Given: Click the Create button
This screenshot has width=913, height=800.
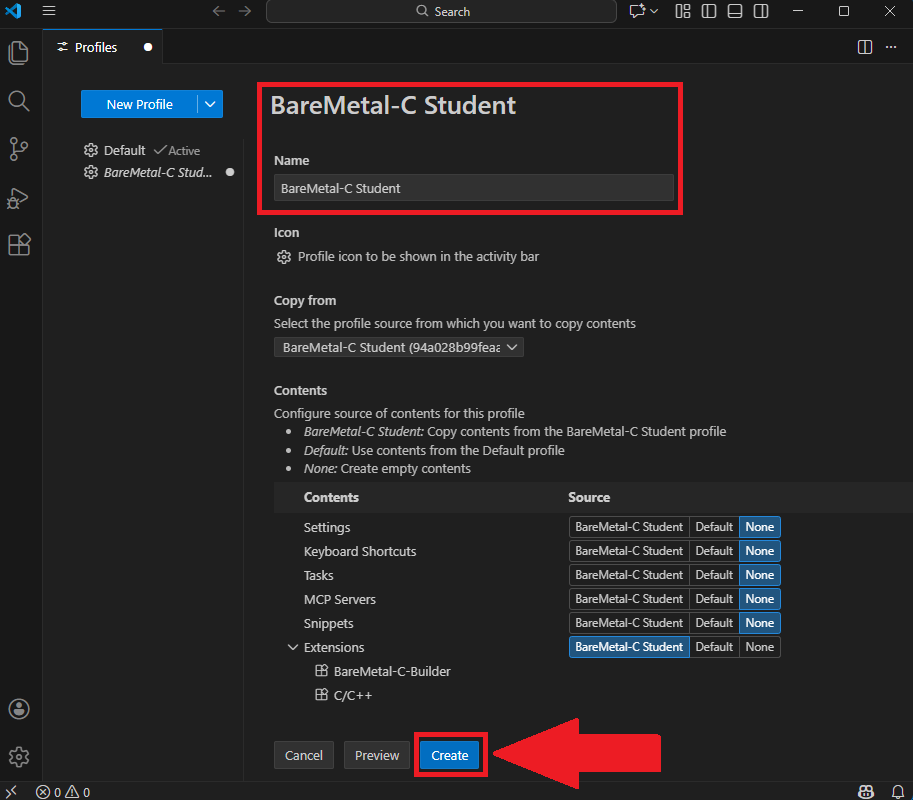Looking at the screenshot, I should [x=449, y=755].
